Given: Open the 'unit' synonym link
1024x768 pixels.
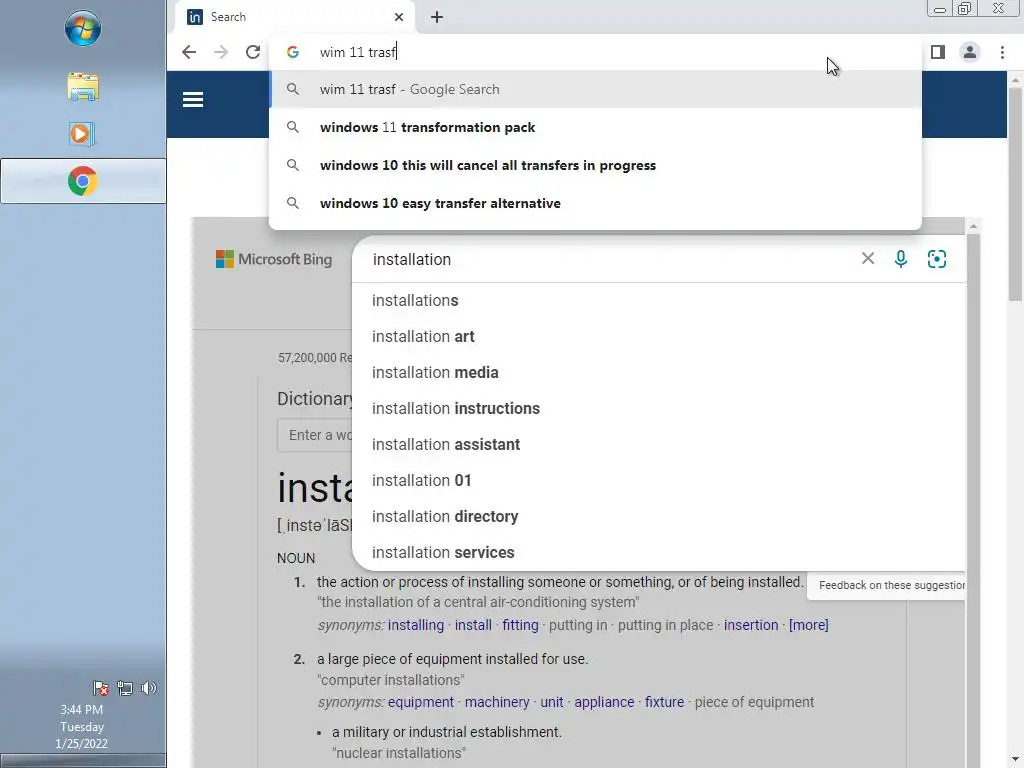Looking at the screenshot, I should coord(552,702).
